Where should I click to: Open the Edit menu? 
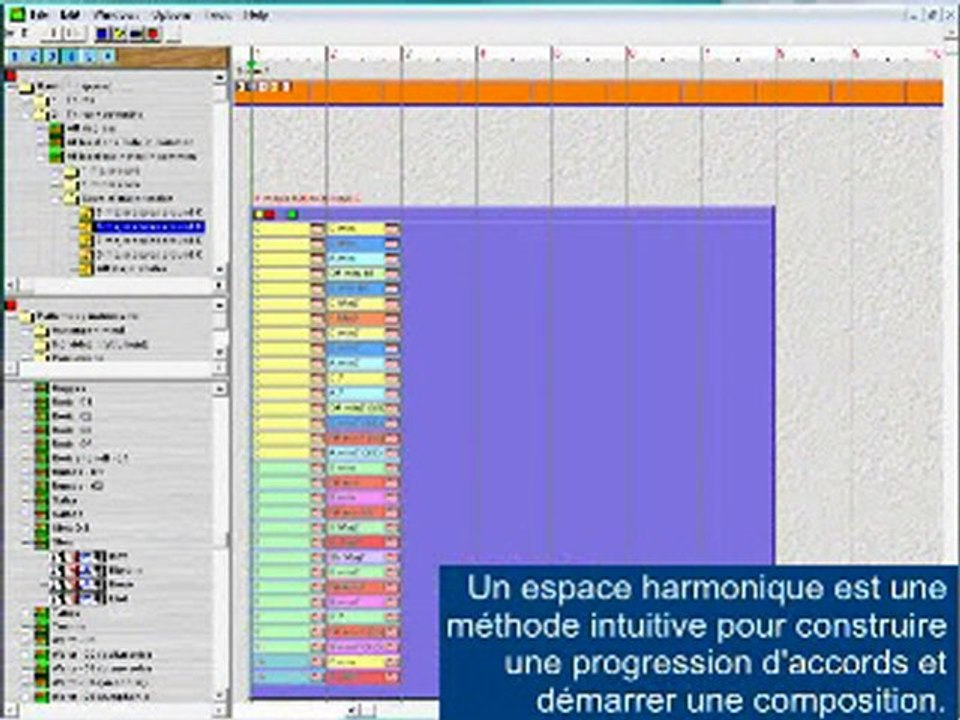coord(70,15)
